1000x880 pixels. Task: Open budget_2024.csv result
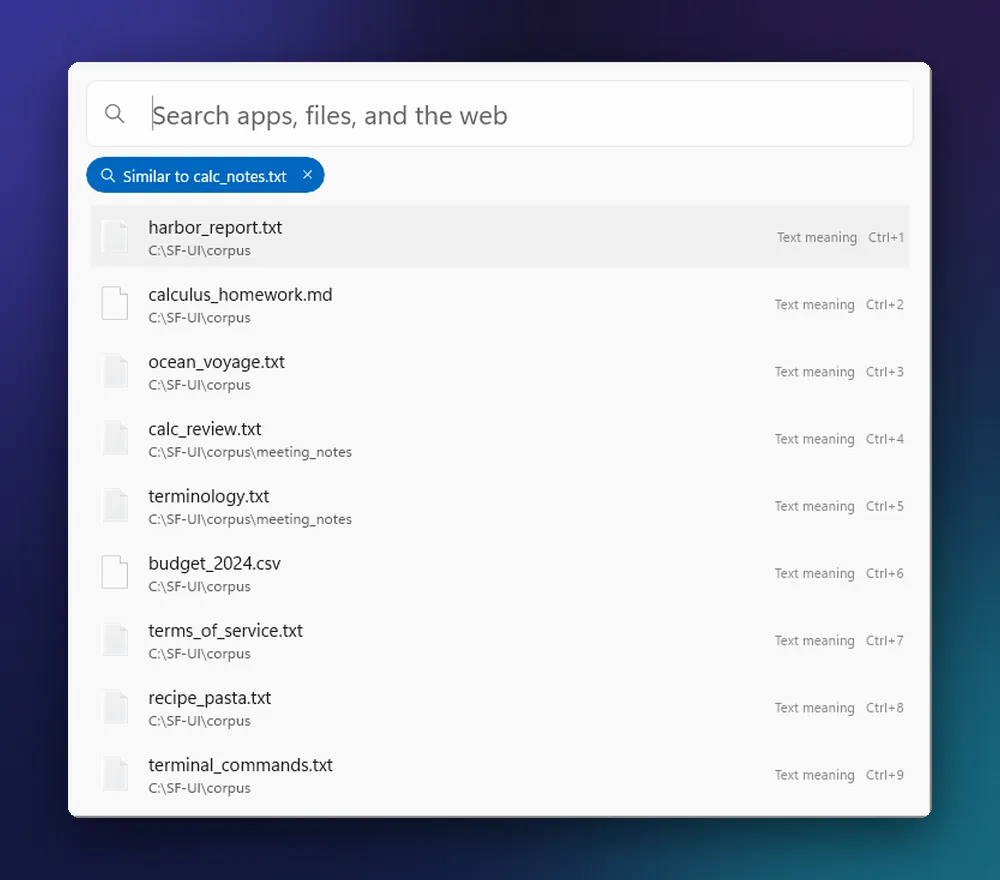[x=499, y=573]
